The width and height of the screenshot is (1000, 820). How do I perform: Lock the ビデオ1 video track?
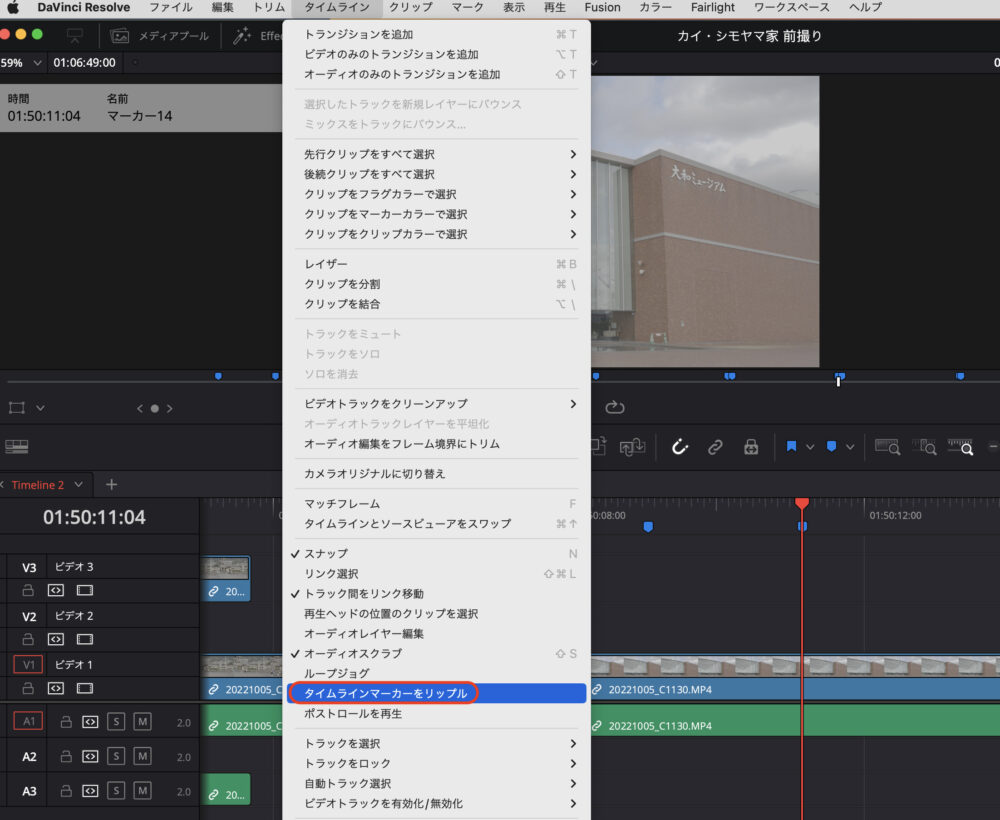[x=29, y=688]
